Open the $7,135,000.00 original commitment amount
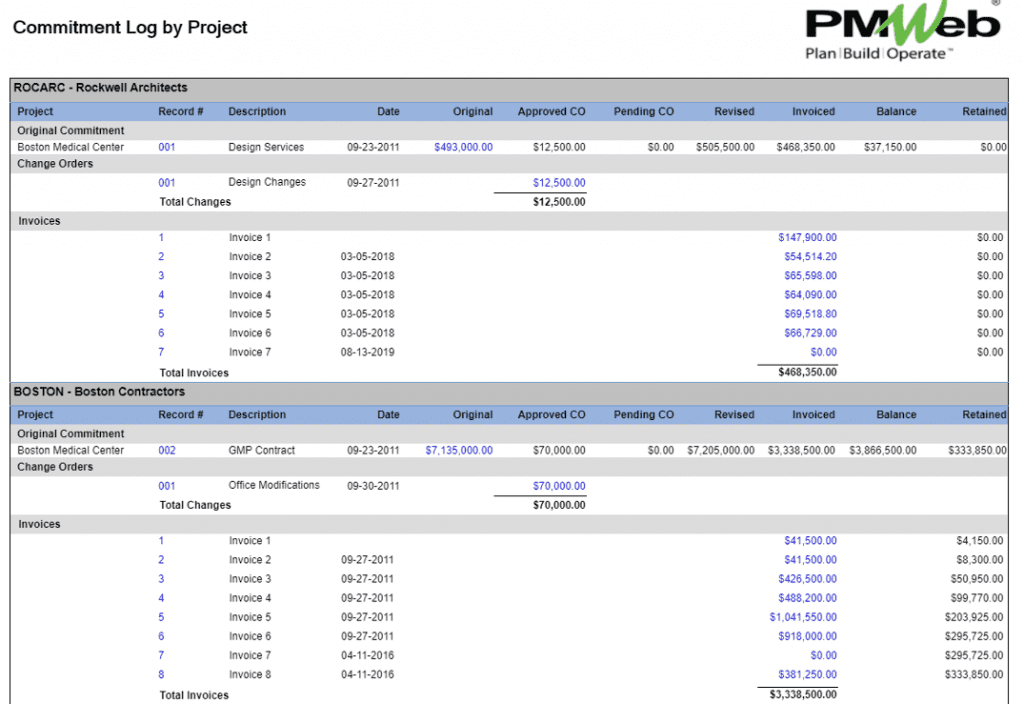The image size is (1024, 704). click(459, 451)
